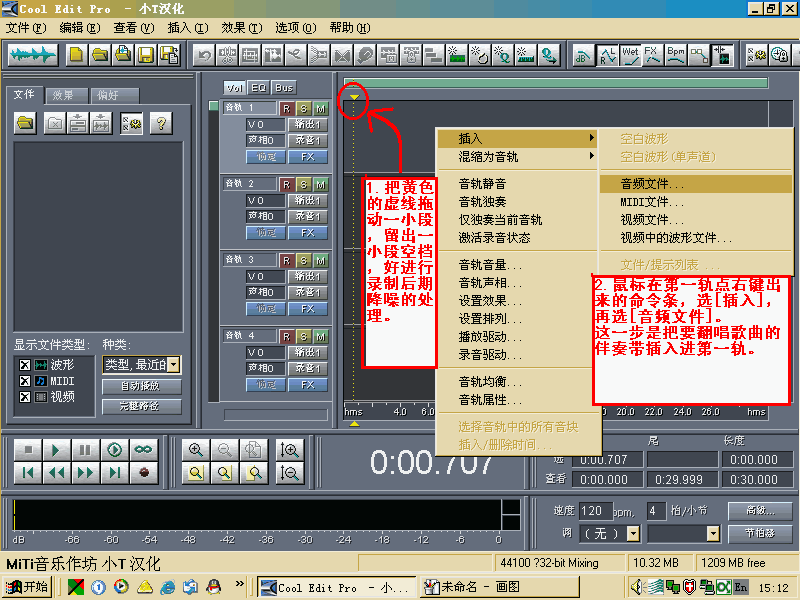
Task: Click the question mark help icon
Action: [161, 123]
